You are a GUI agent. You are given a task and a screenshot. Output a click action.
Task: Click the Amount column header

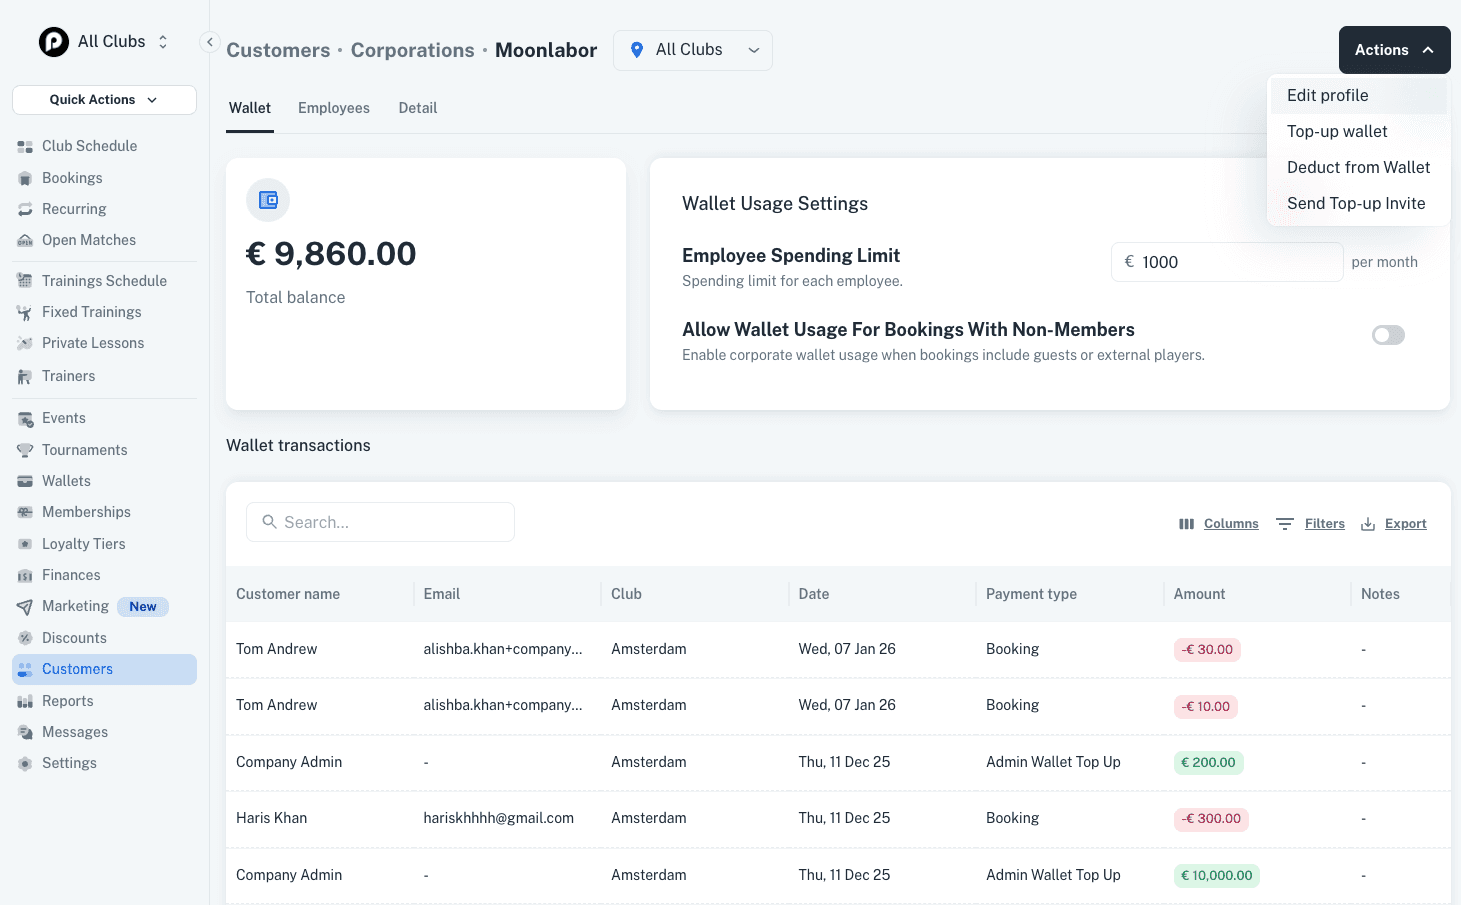(1199, 594)
